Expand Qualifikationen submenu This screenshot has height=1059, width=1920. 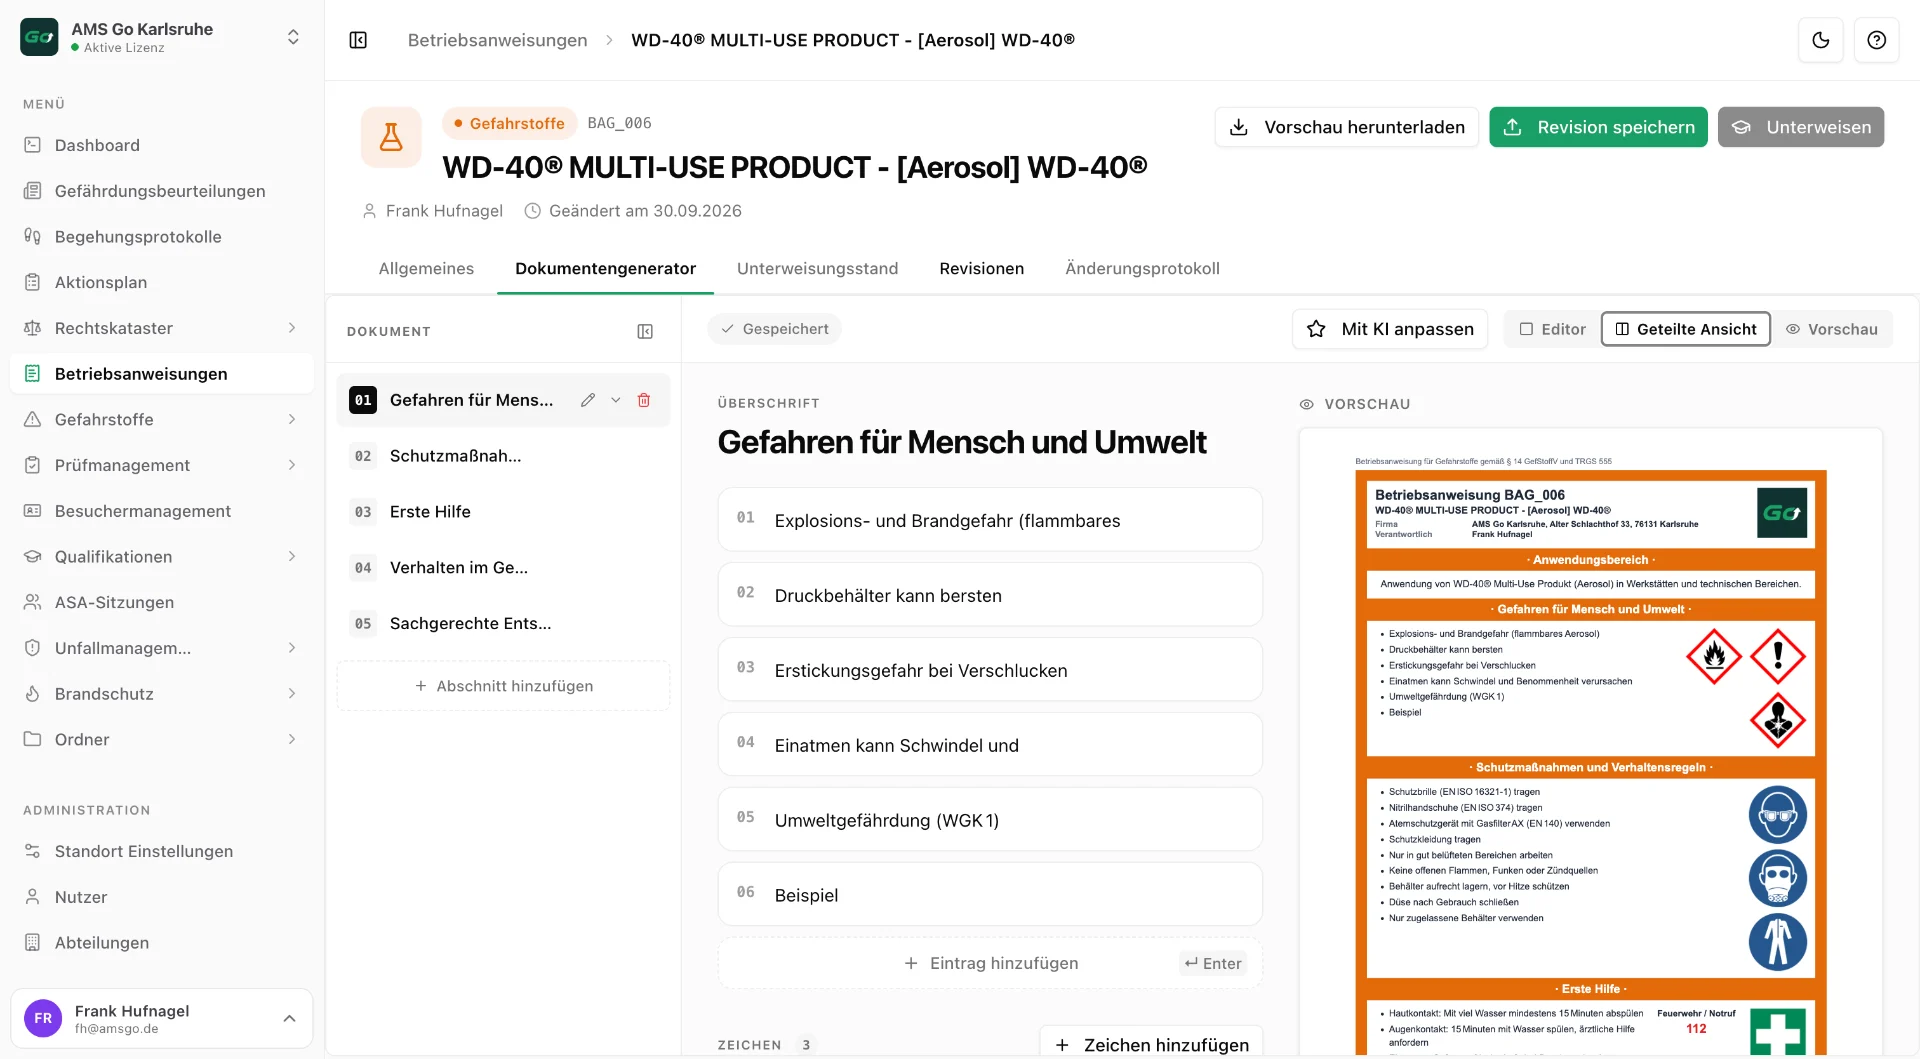pos(292,556)
